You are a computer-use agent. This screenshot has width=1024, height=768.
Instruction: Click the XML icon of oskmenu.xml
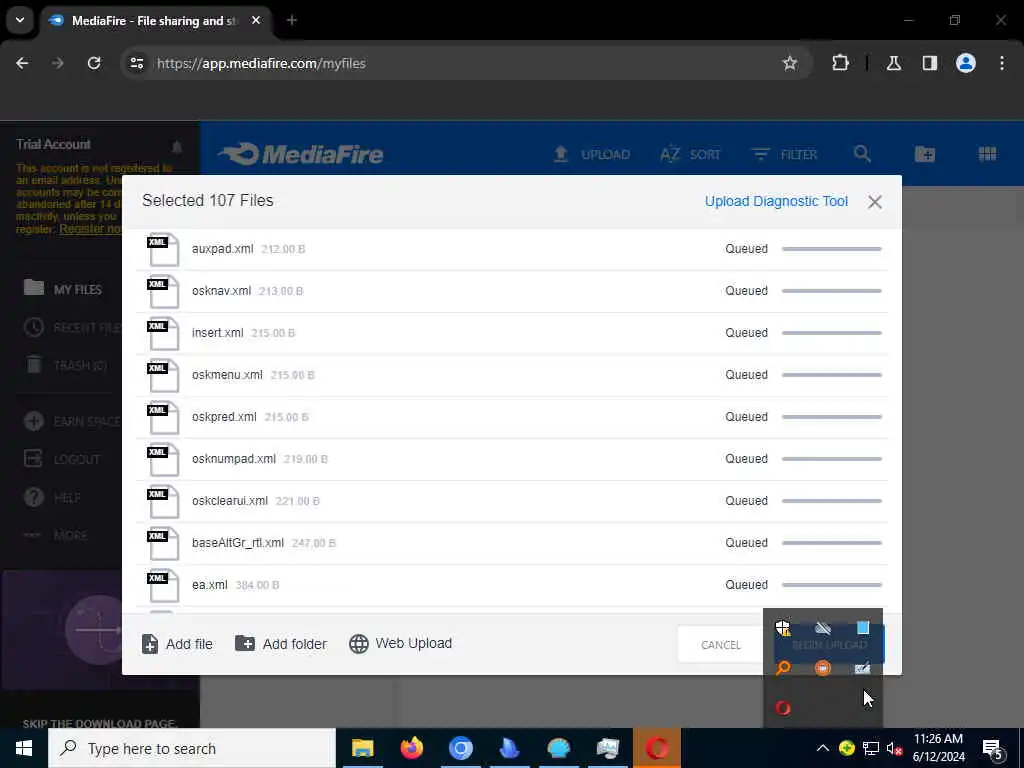163,375
